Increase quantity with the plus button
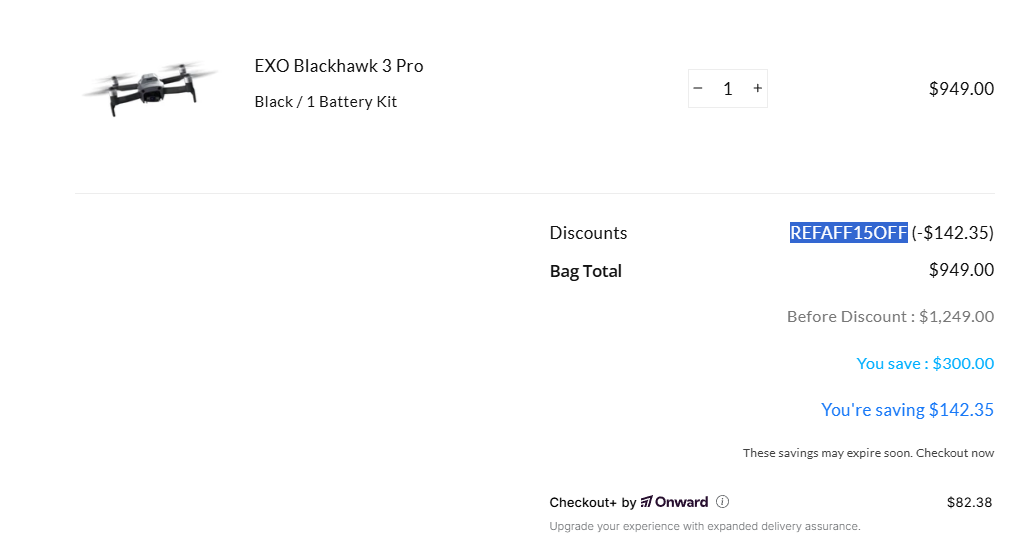Screen dimensions: 1035x552 [x=758, y=88]
